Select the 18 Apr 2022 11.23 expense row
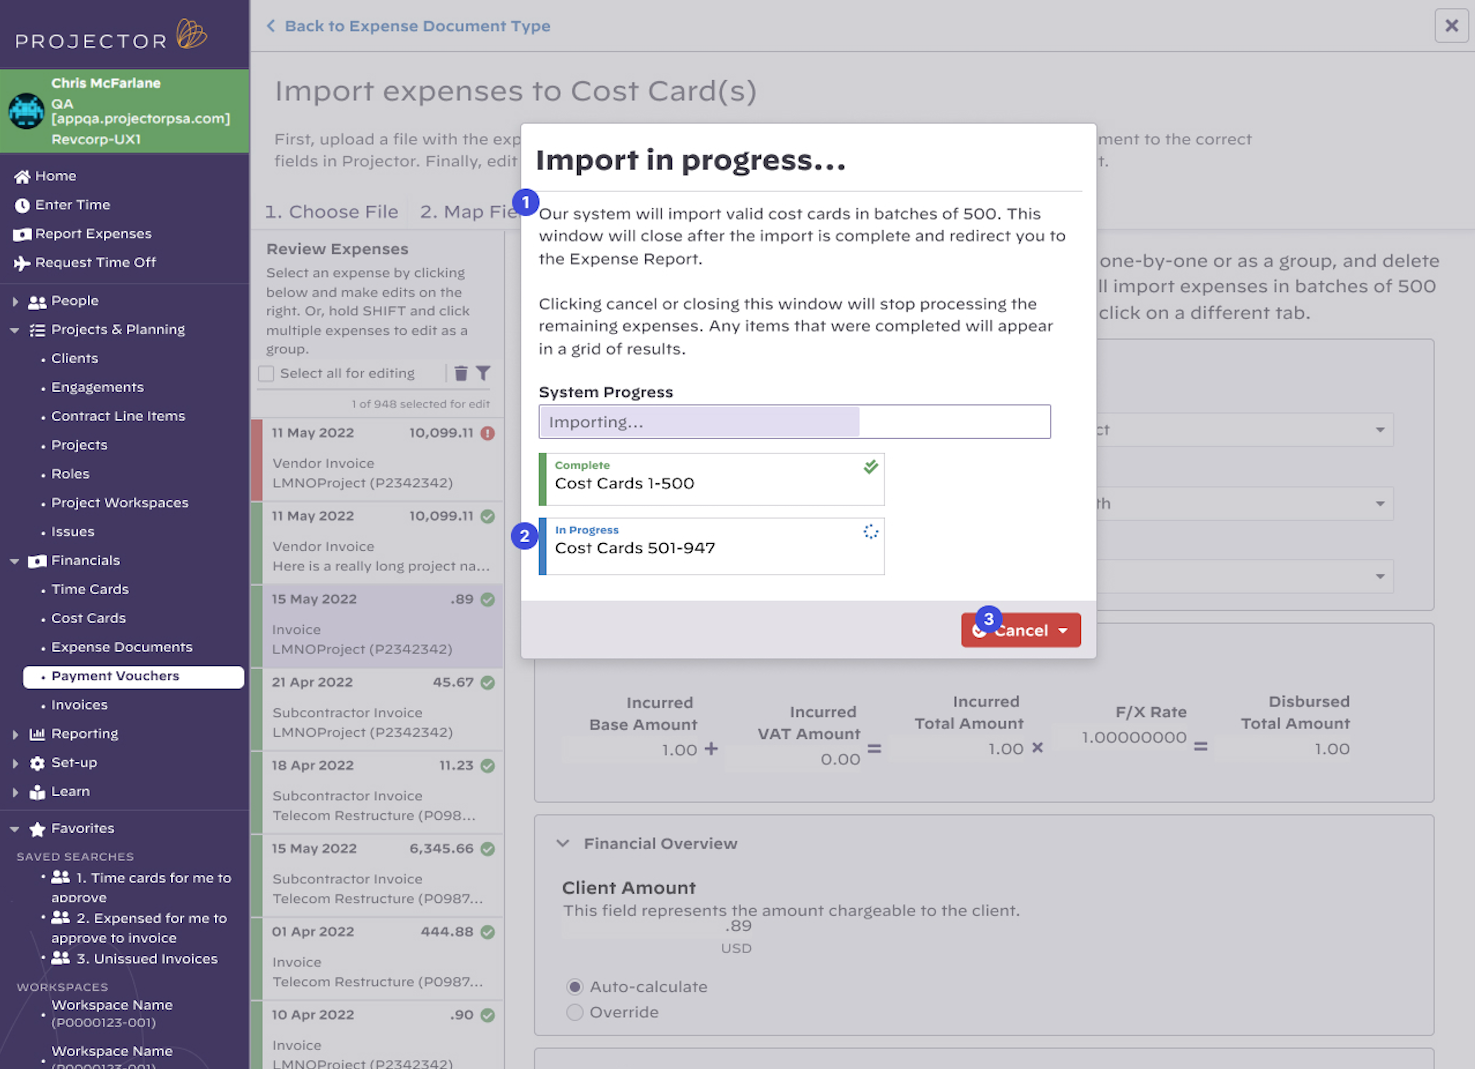Viewport: 1475px width, 1069px height. click(x=377, y=791)
